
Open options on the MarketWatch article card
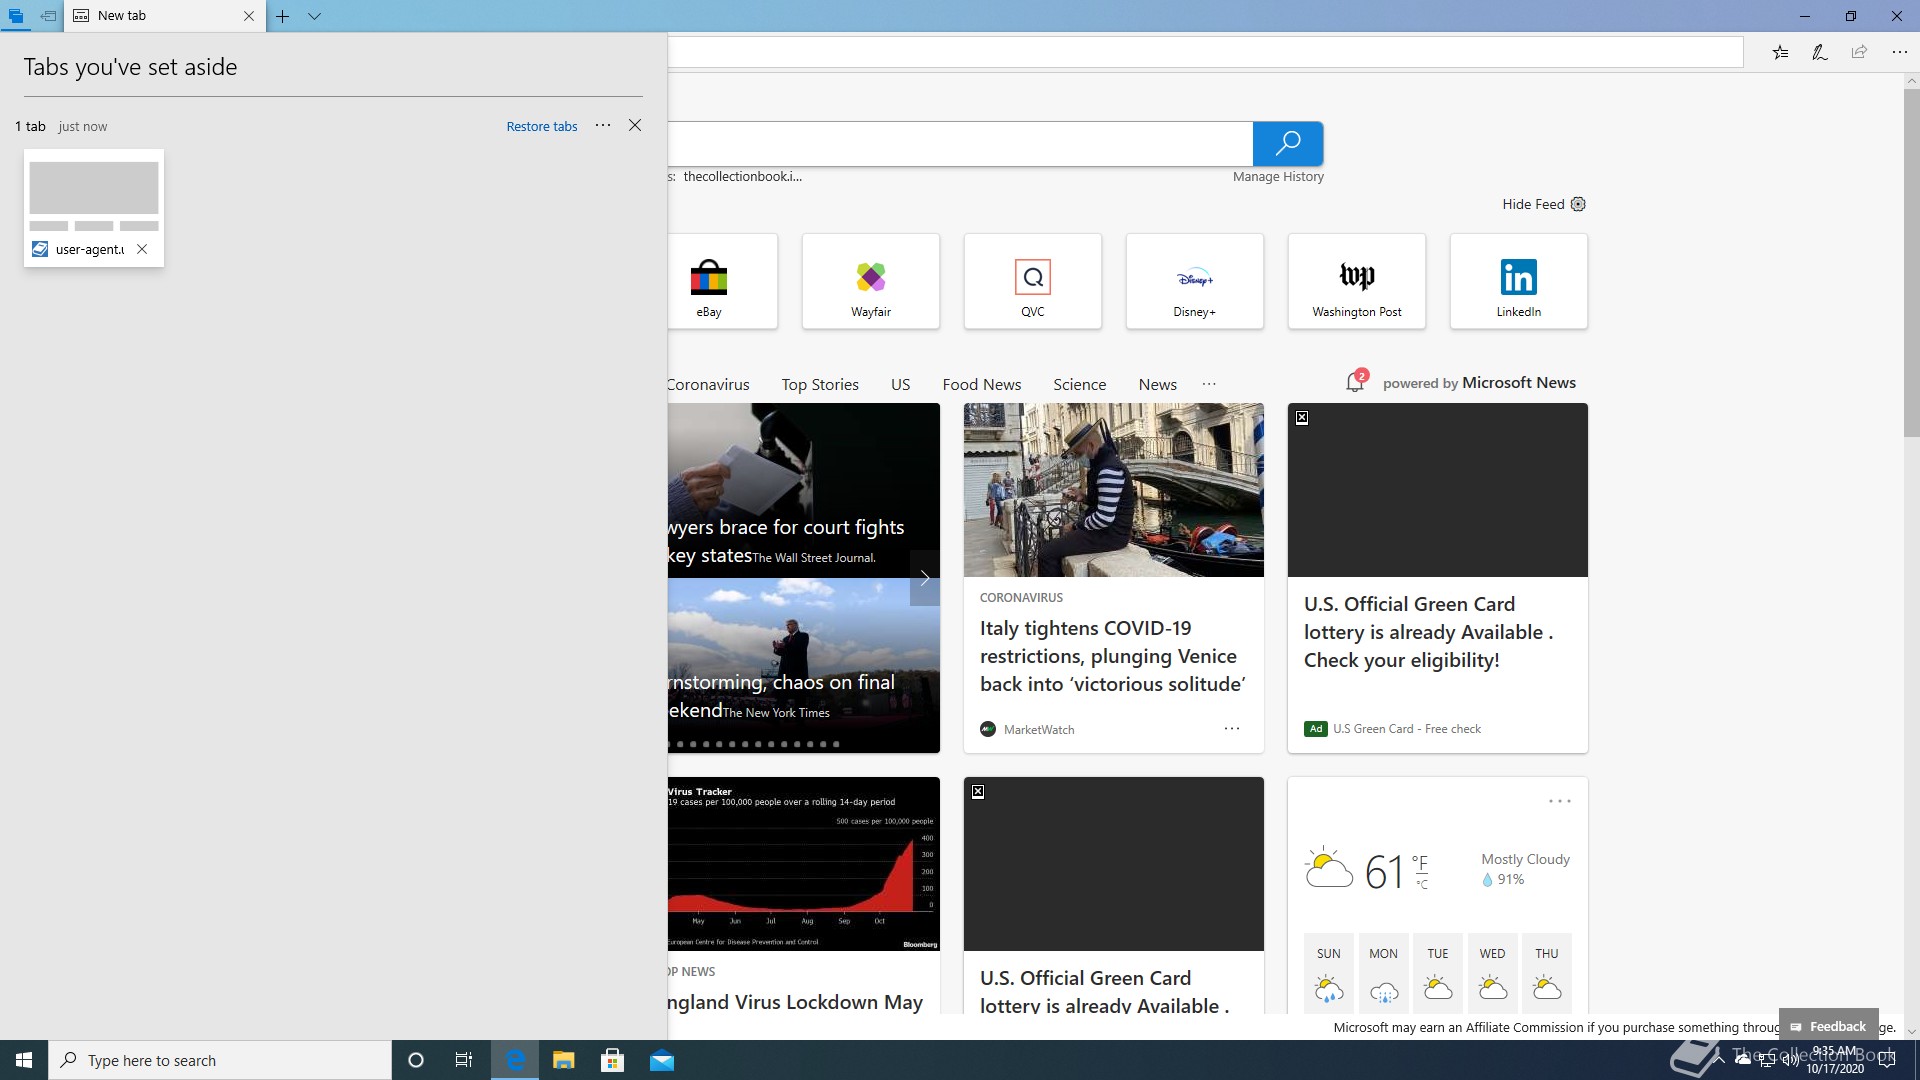(1232, 729)
